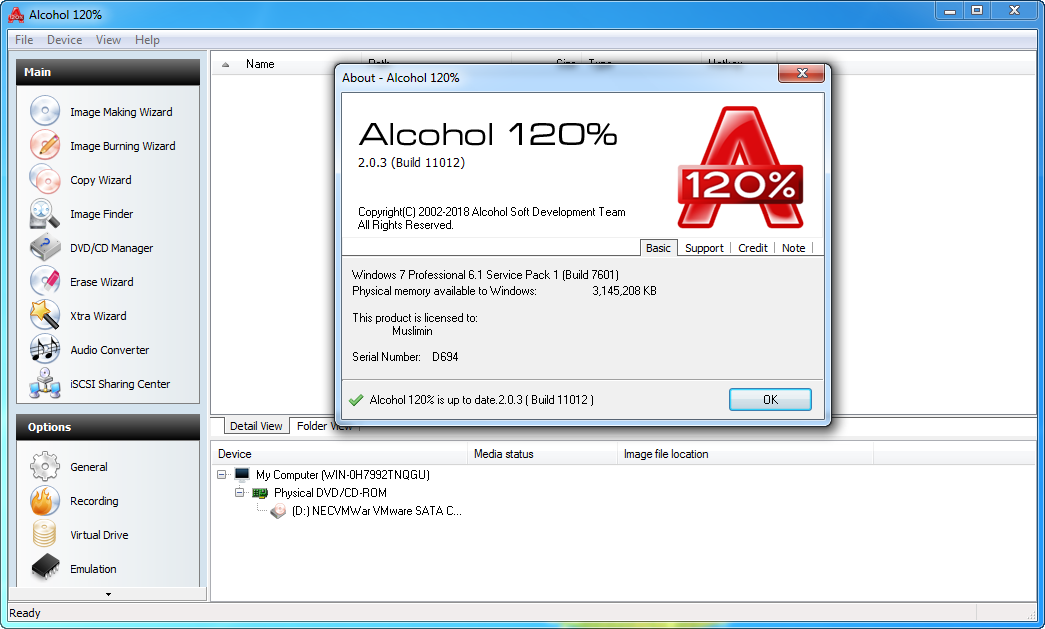Open the File menu
This screenshot has height=629, width=1045.
point(24,40)
